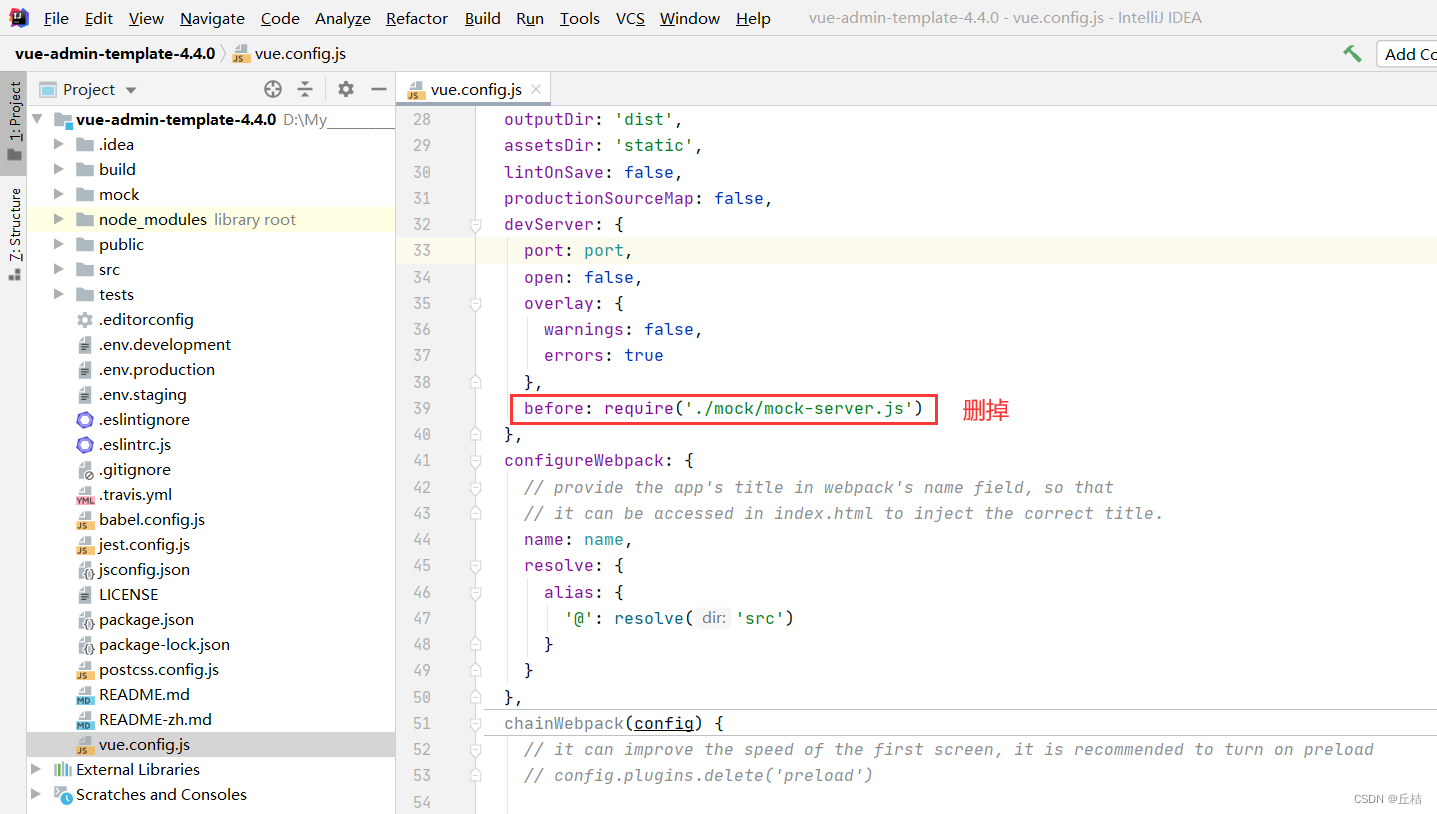Open the File menu
Viewport: 1437px width, 814px height.
56,18
